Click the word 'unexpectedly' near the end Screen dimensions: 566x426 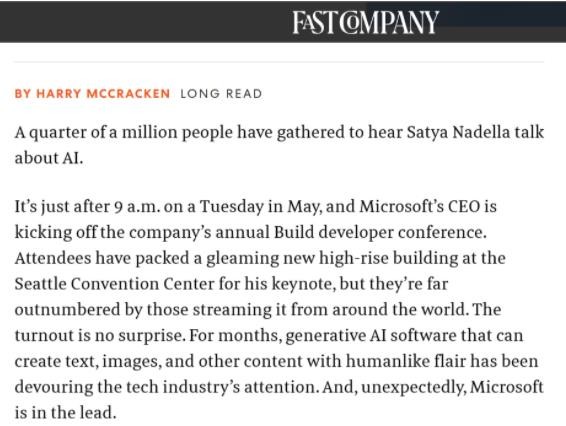412,388
